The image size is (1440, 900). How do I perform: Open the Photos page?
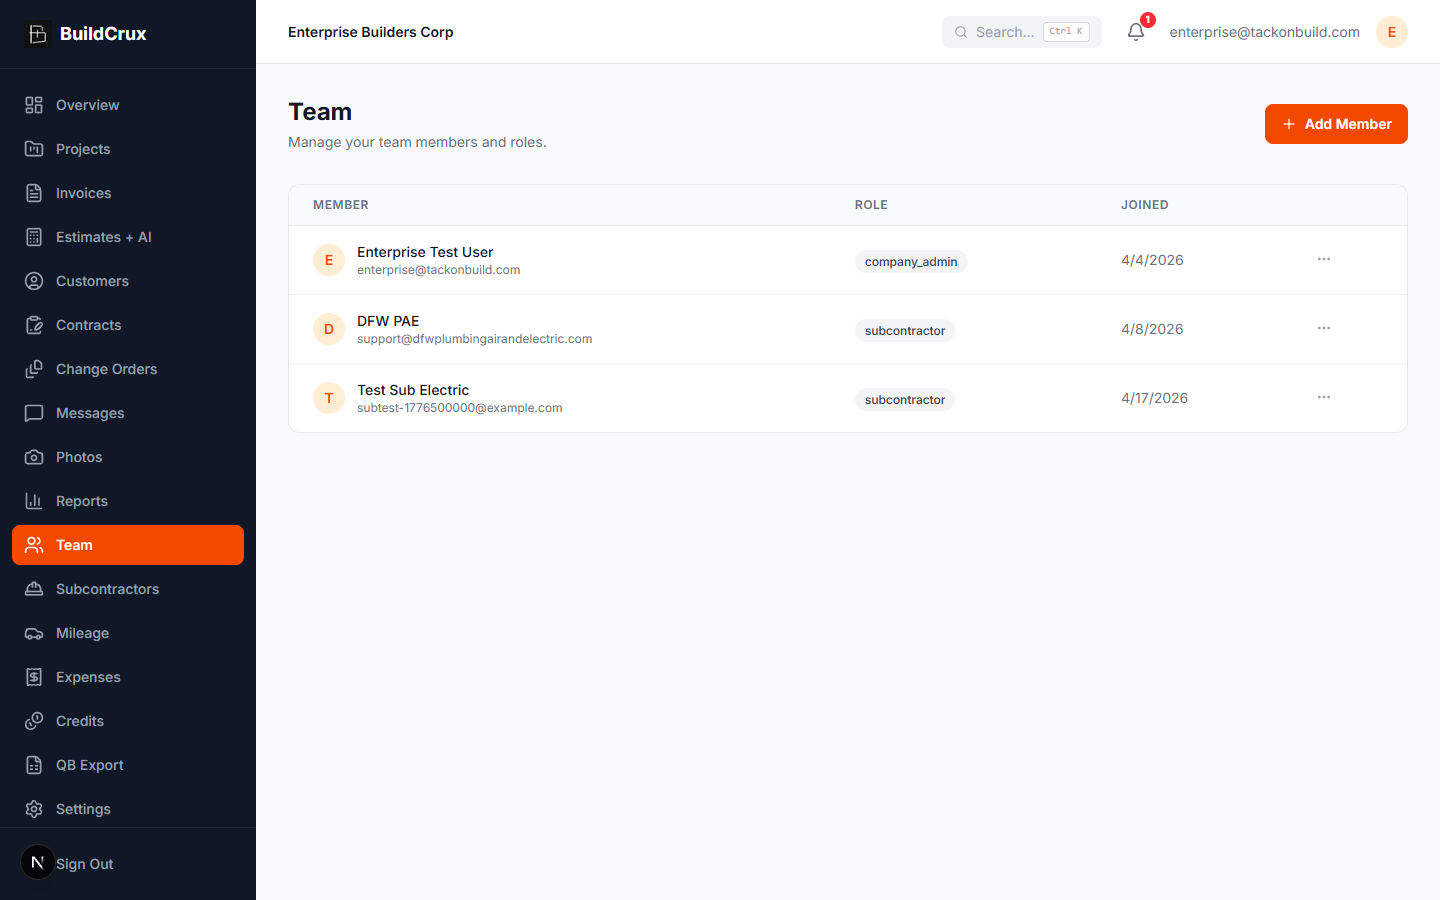(x=128, y=457)
